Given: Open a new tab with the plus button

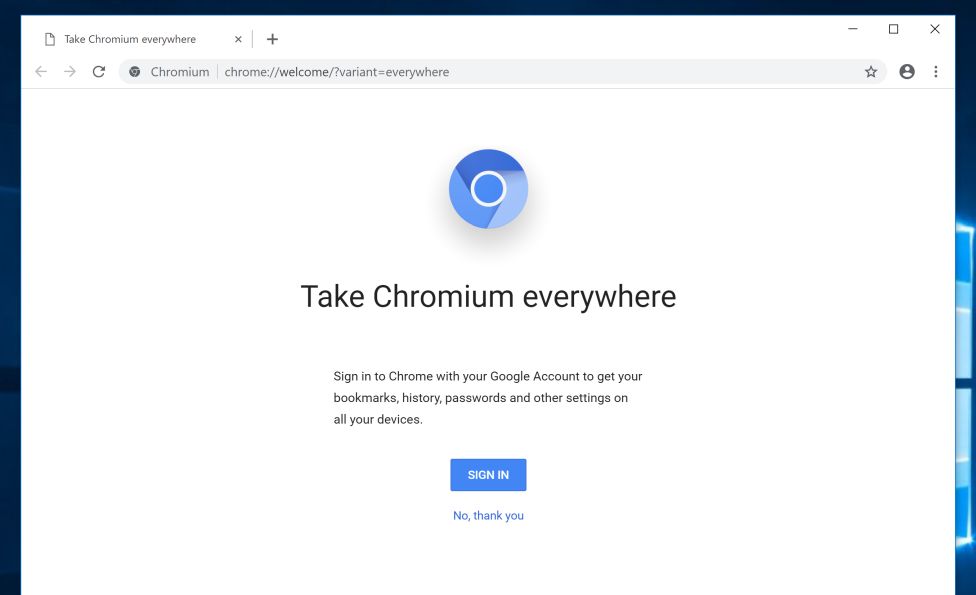Looking at the screenshot, I should click(x=272, y=38).
